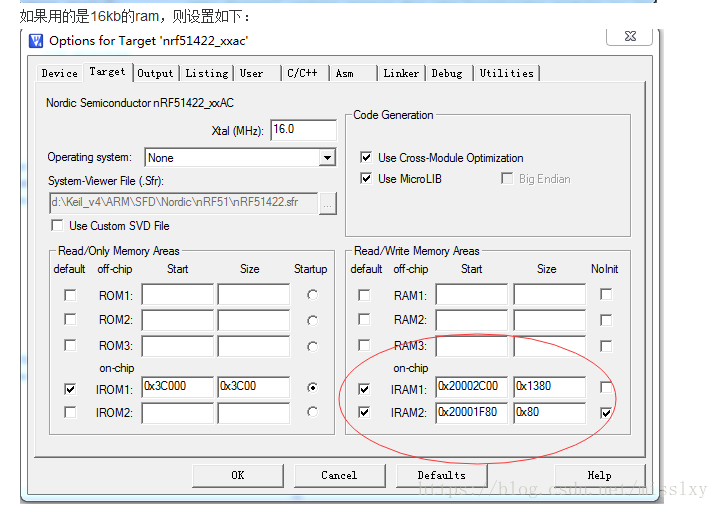Uncheck the default box for IROM1
The image size is (719, 509).
(x=70, y=389)
